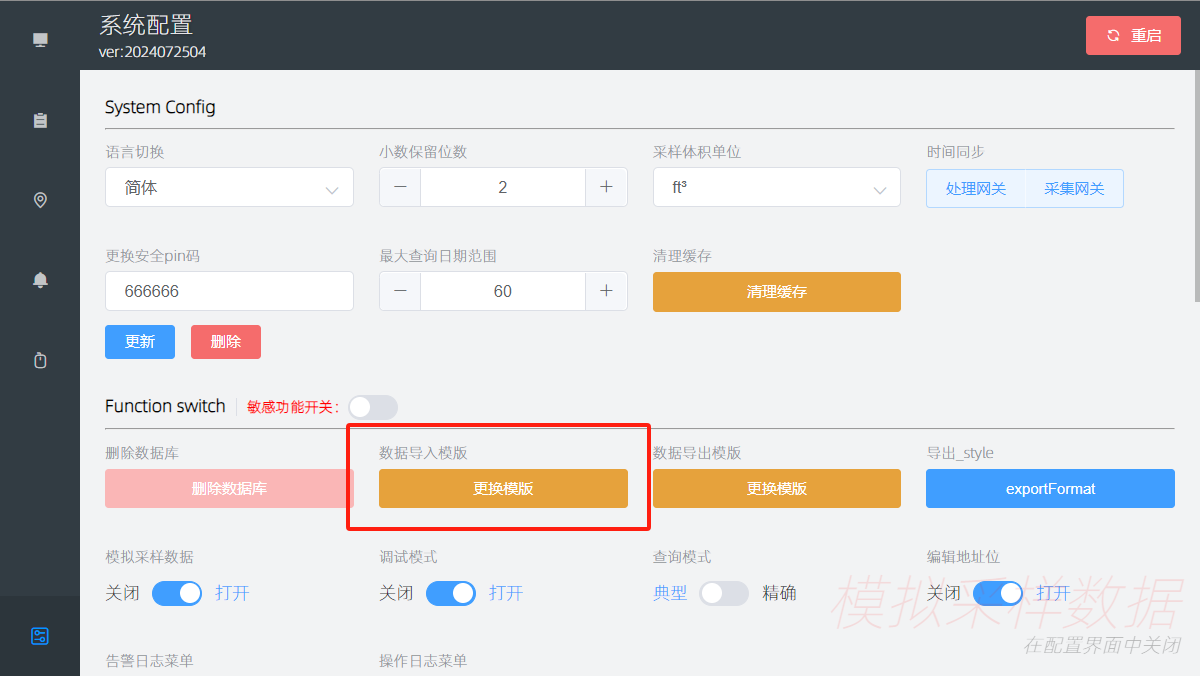Switch to the 采集网关 tab
1200x676 pixels.
(1074, 188)
